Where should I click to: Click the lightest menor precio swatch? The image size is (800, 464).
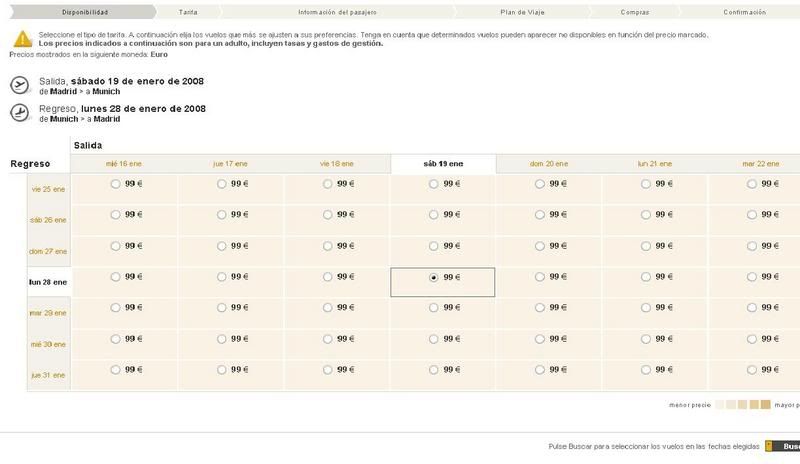(x=719, y=405)
